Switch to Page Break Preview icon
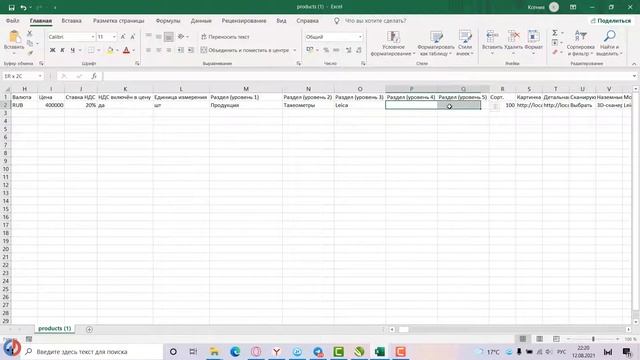 (x=556, y=339)
